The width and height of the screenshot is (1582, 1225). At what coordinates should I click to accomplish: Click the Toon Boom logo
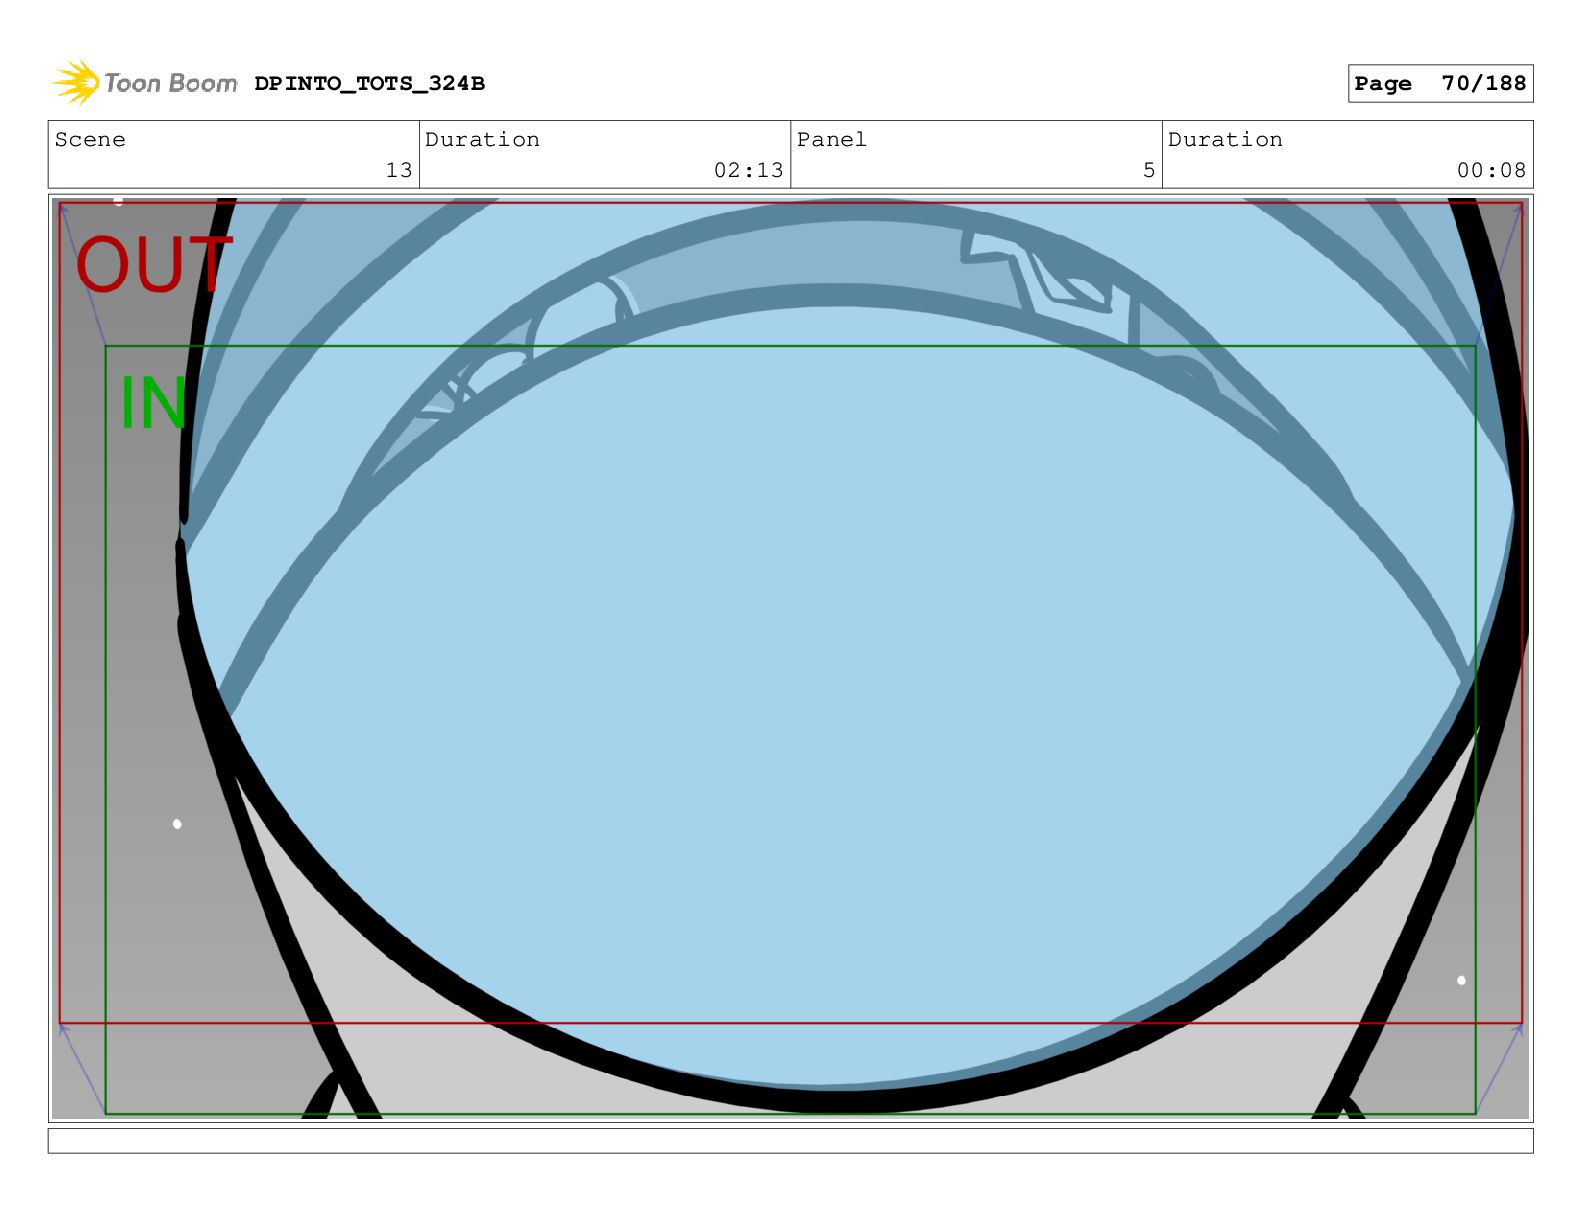coord(145,83)
